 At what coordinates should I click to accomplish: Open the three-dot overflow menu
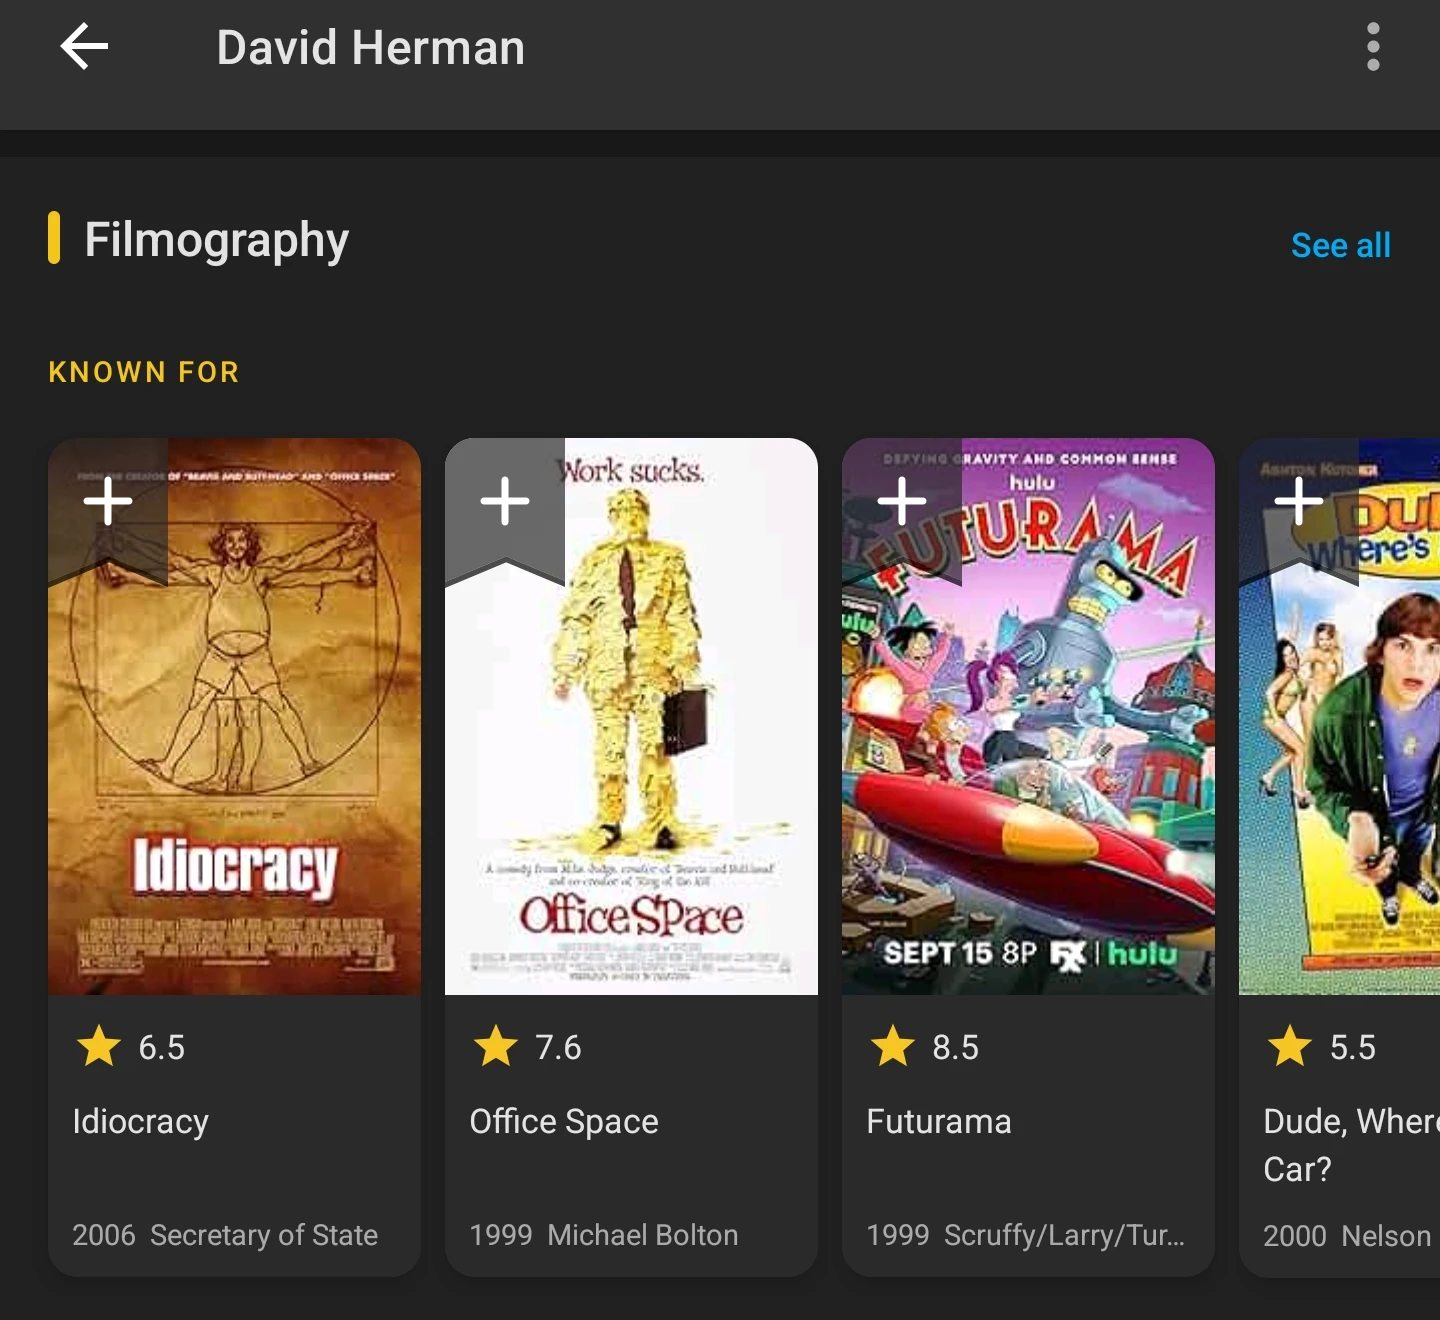tap(1373, 47)
